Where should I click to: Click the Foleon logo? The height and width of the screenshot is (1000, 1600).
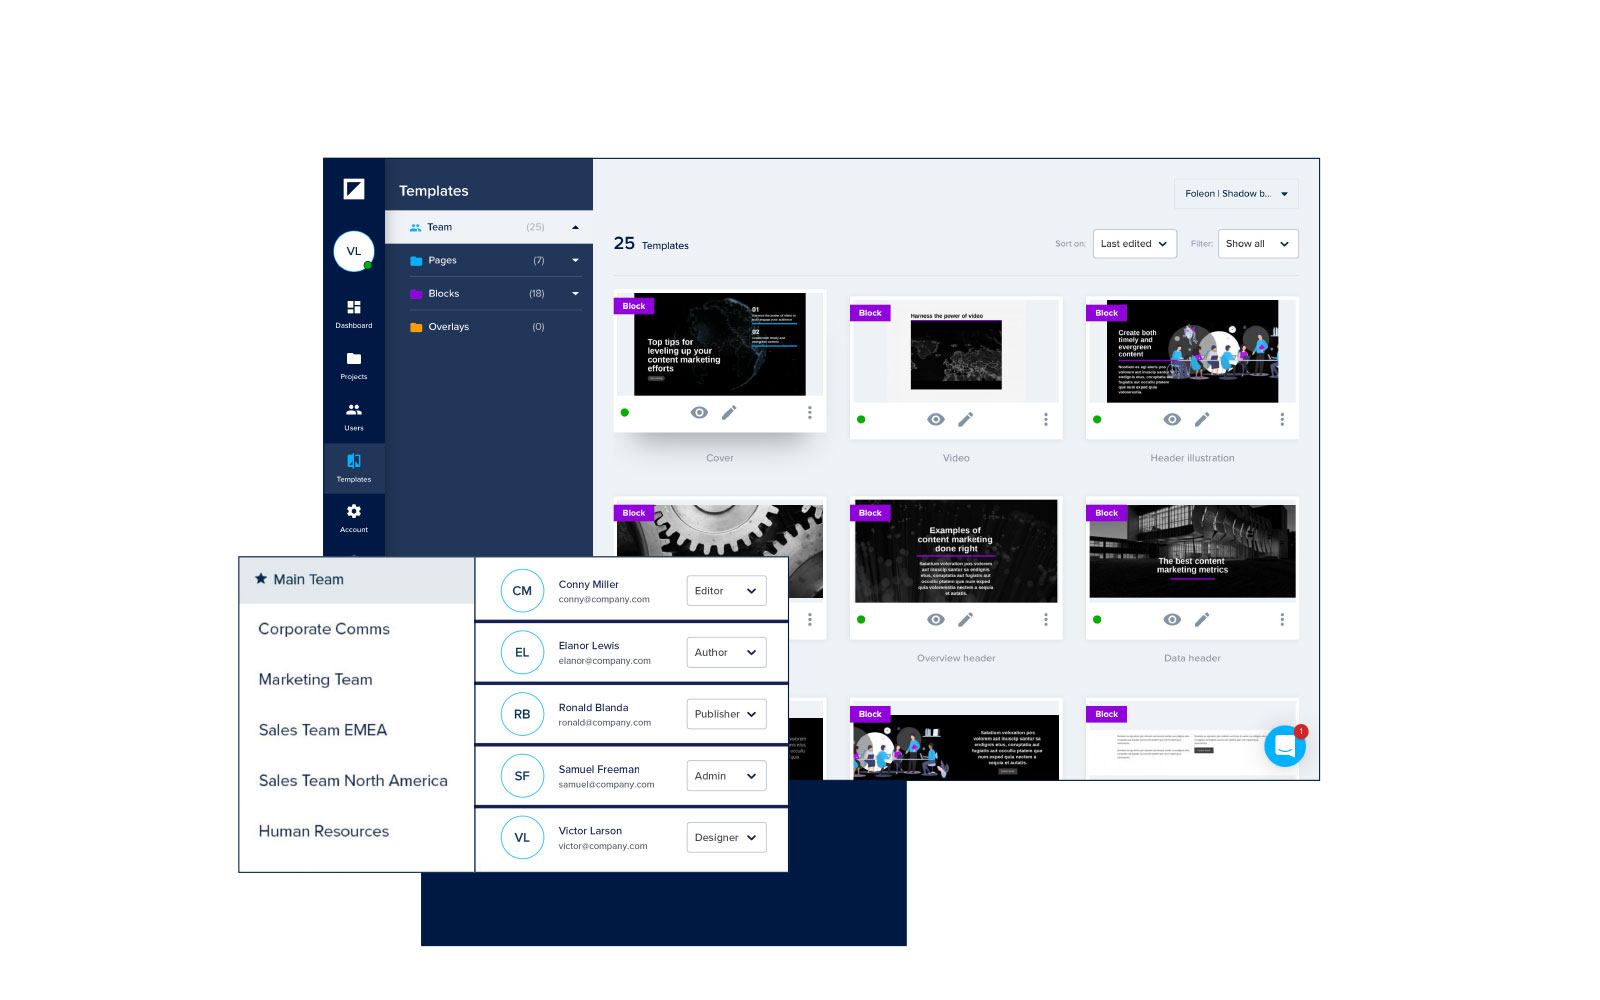(354, 189)
